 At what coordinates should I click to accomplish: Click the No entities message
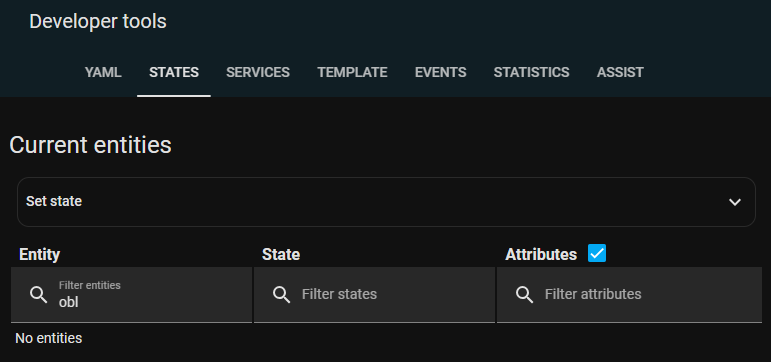click(49, 338)
